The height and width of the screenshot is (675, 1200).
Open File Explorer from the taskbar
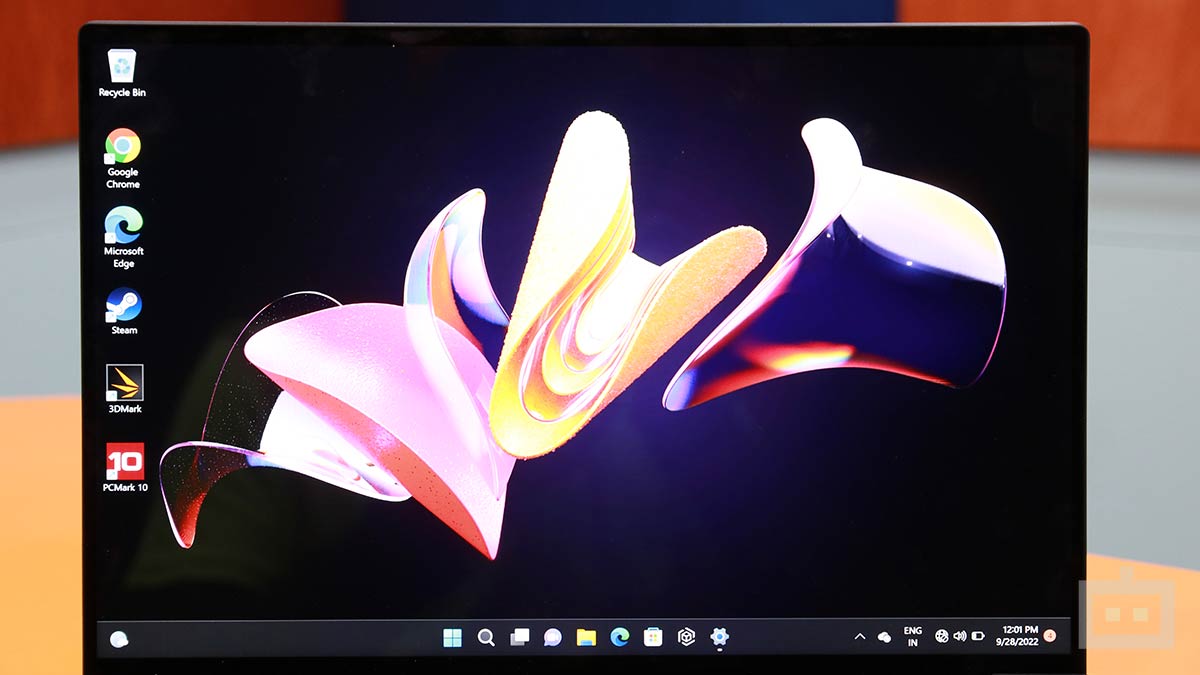(x=586, y=635)
